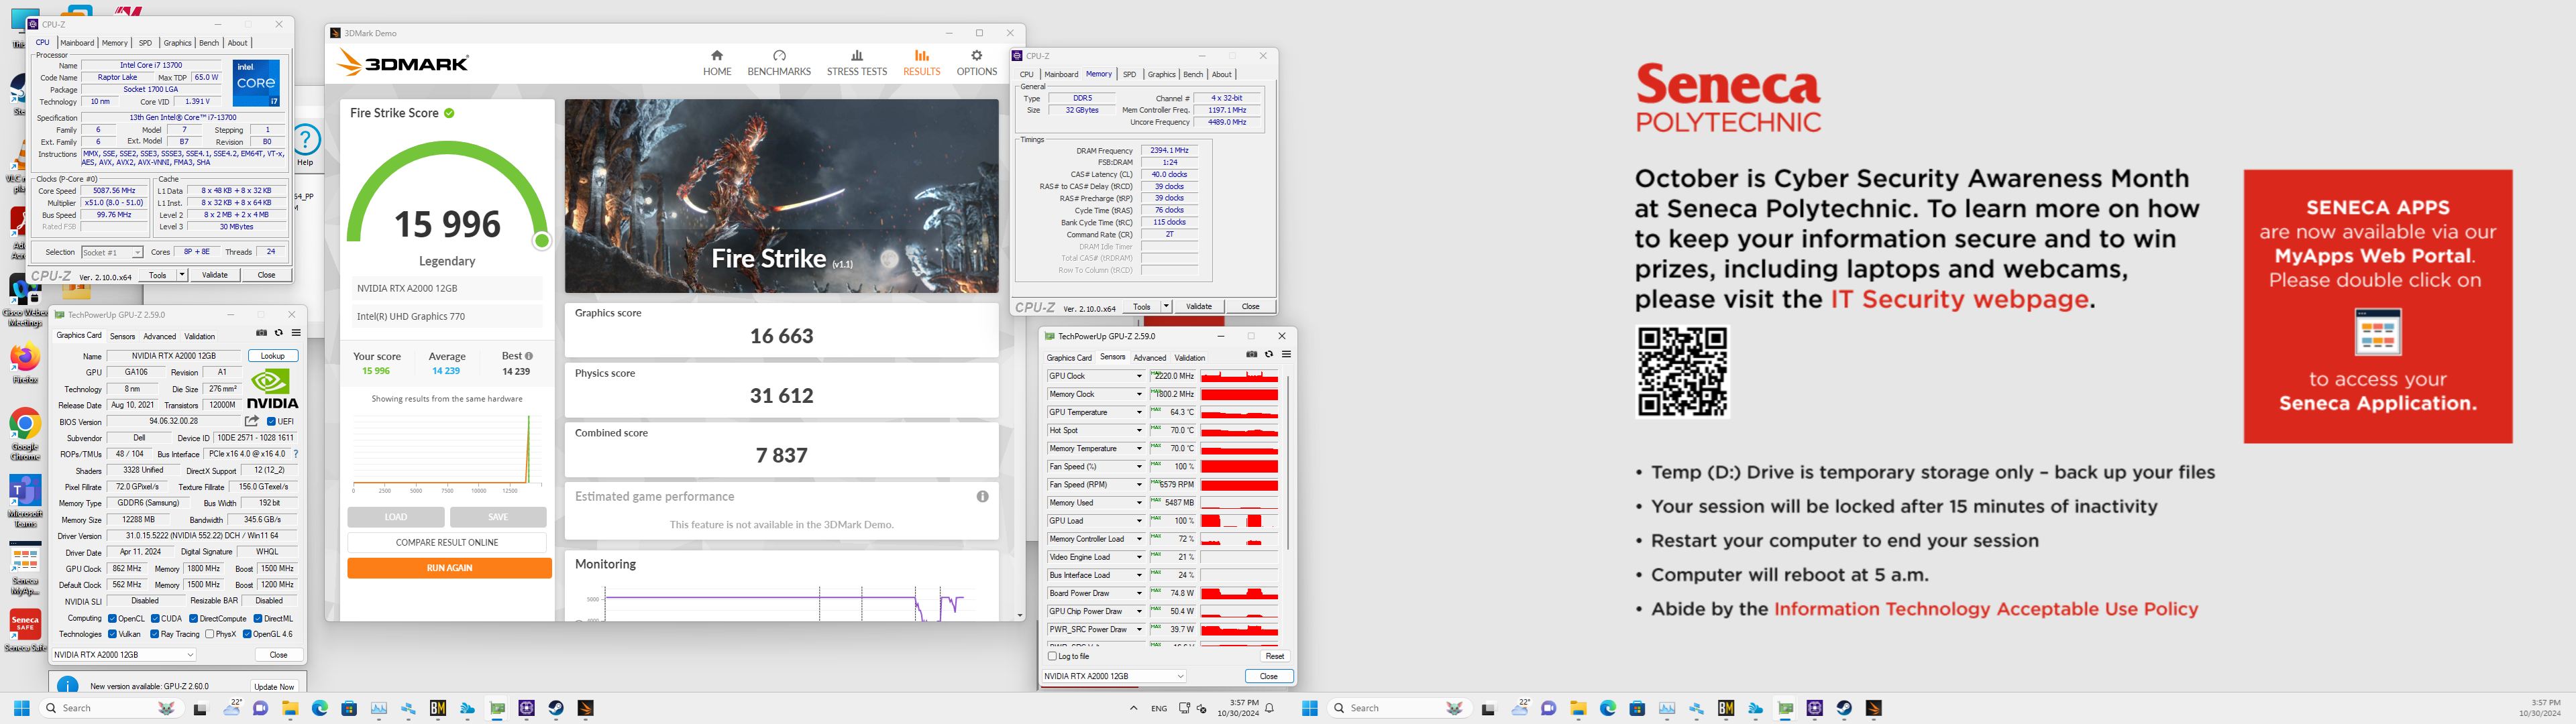
Task: Click the GPU Load sensor graph
Action: [1239, 521]
